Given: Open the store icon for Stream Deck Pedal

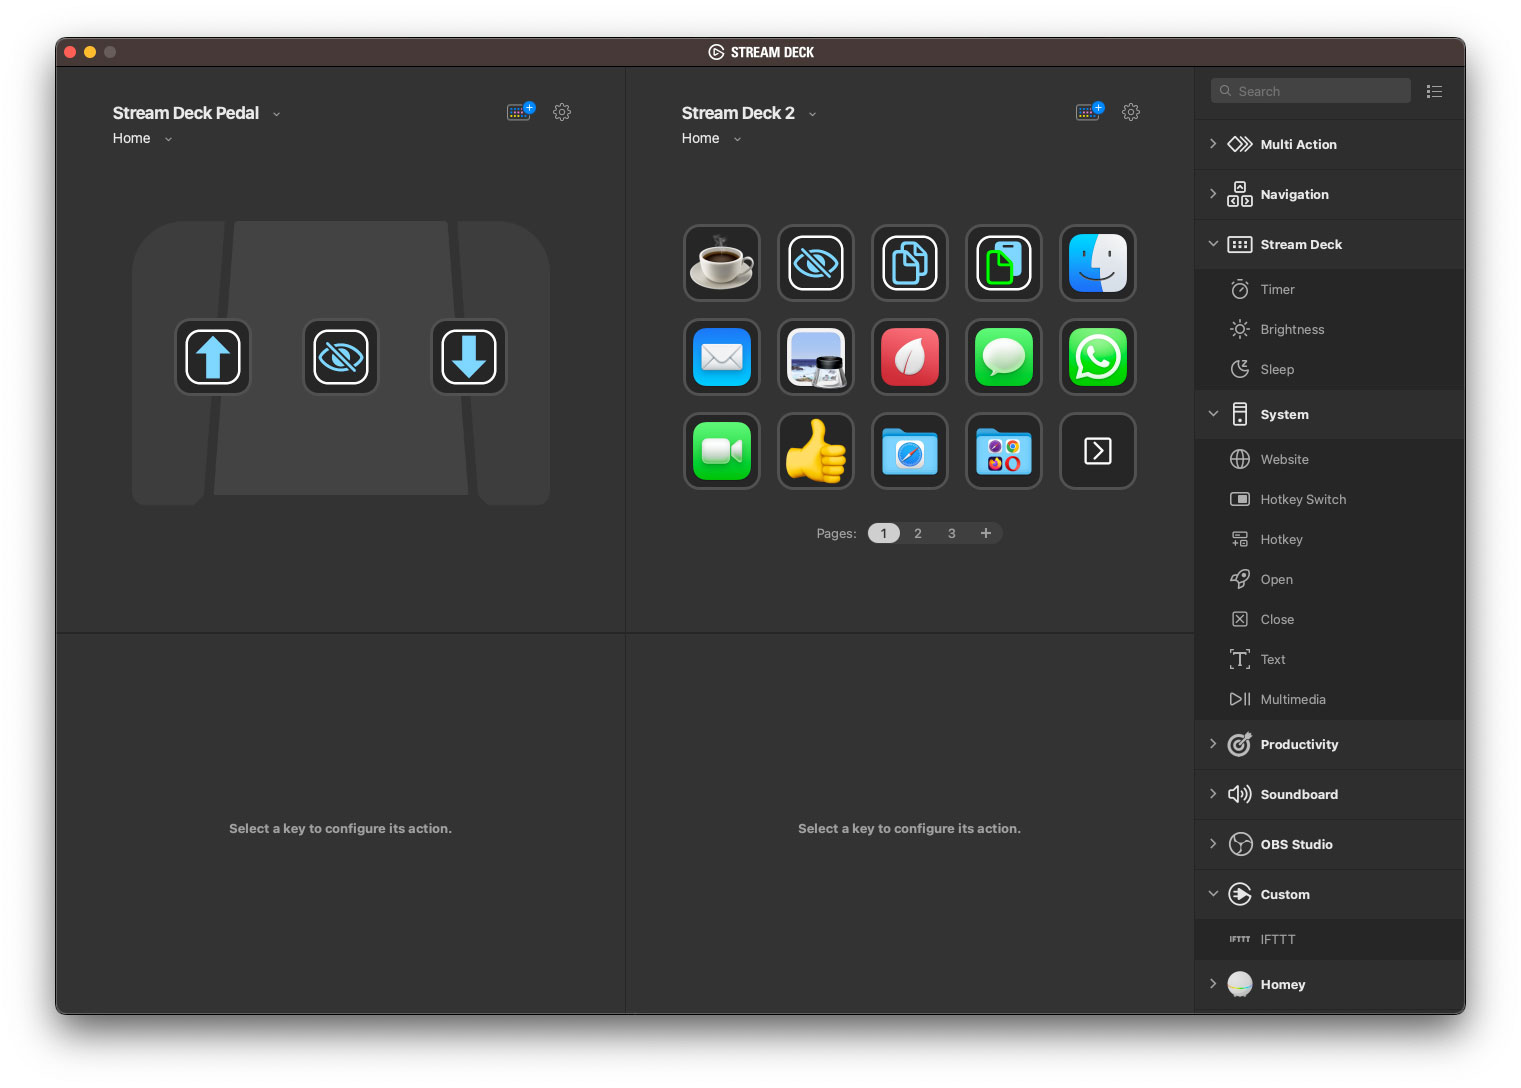Looking at the screenshot, I should tap(520, 111).
